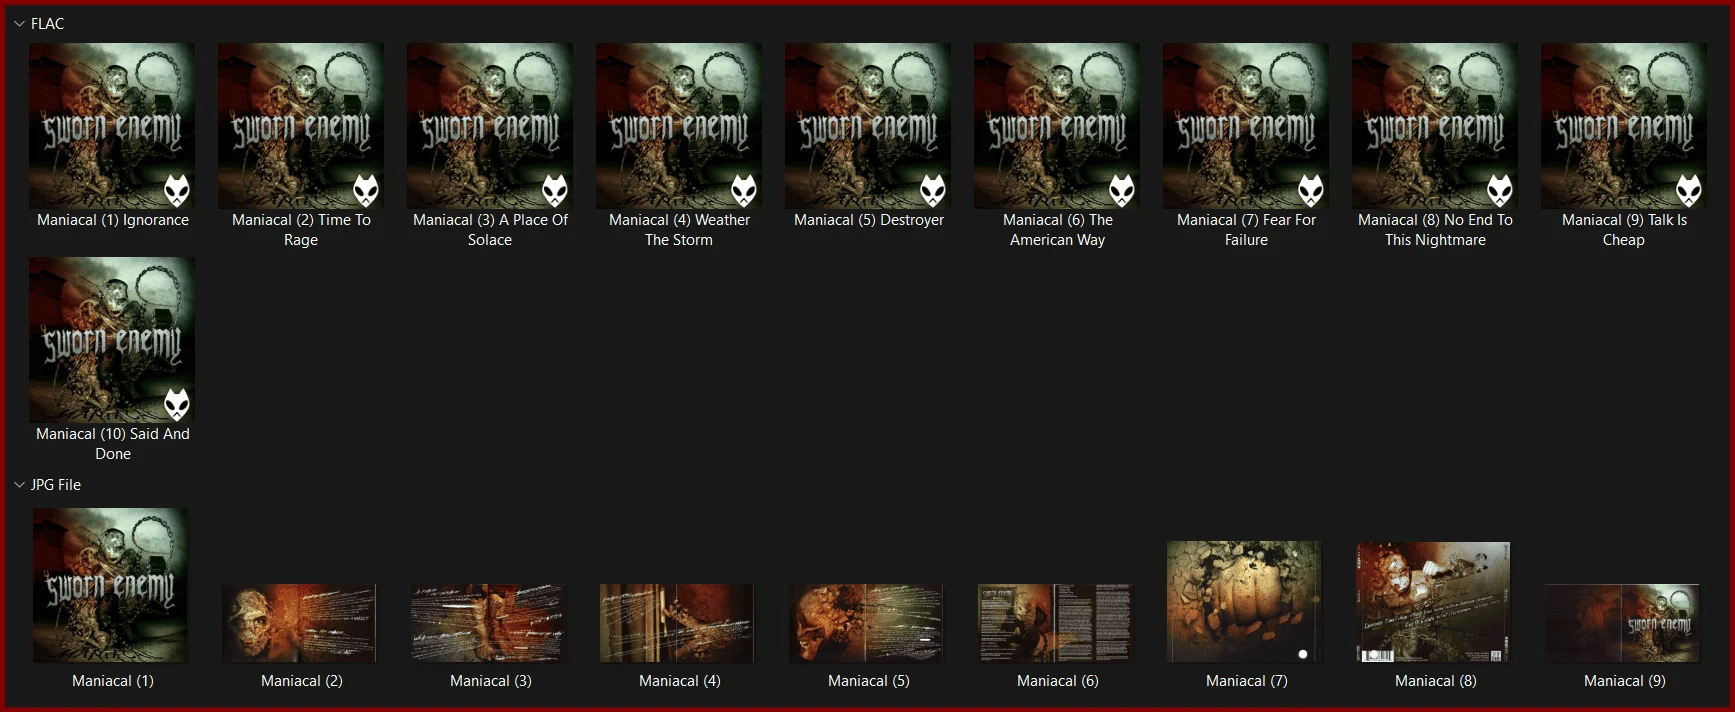This screenshot has height=712, width=1735.
Task: Select the JPG File group header label
Action: (56, 485)
